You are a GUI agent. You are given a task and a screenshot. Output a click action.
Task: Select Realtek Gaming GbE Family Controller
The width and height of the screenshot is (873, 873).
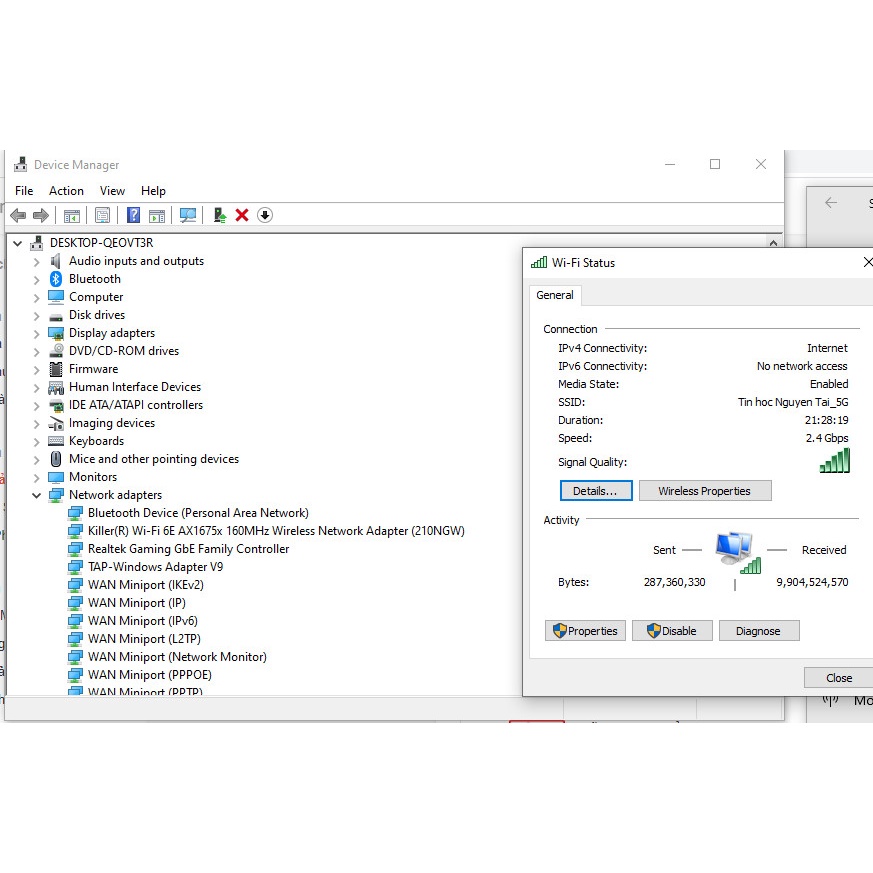188,549
